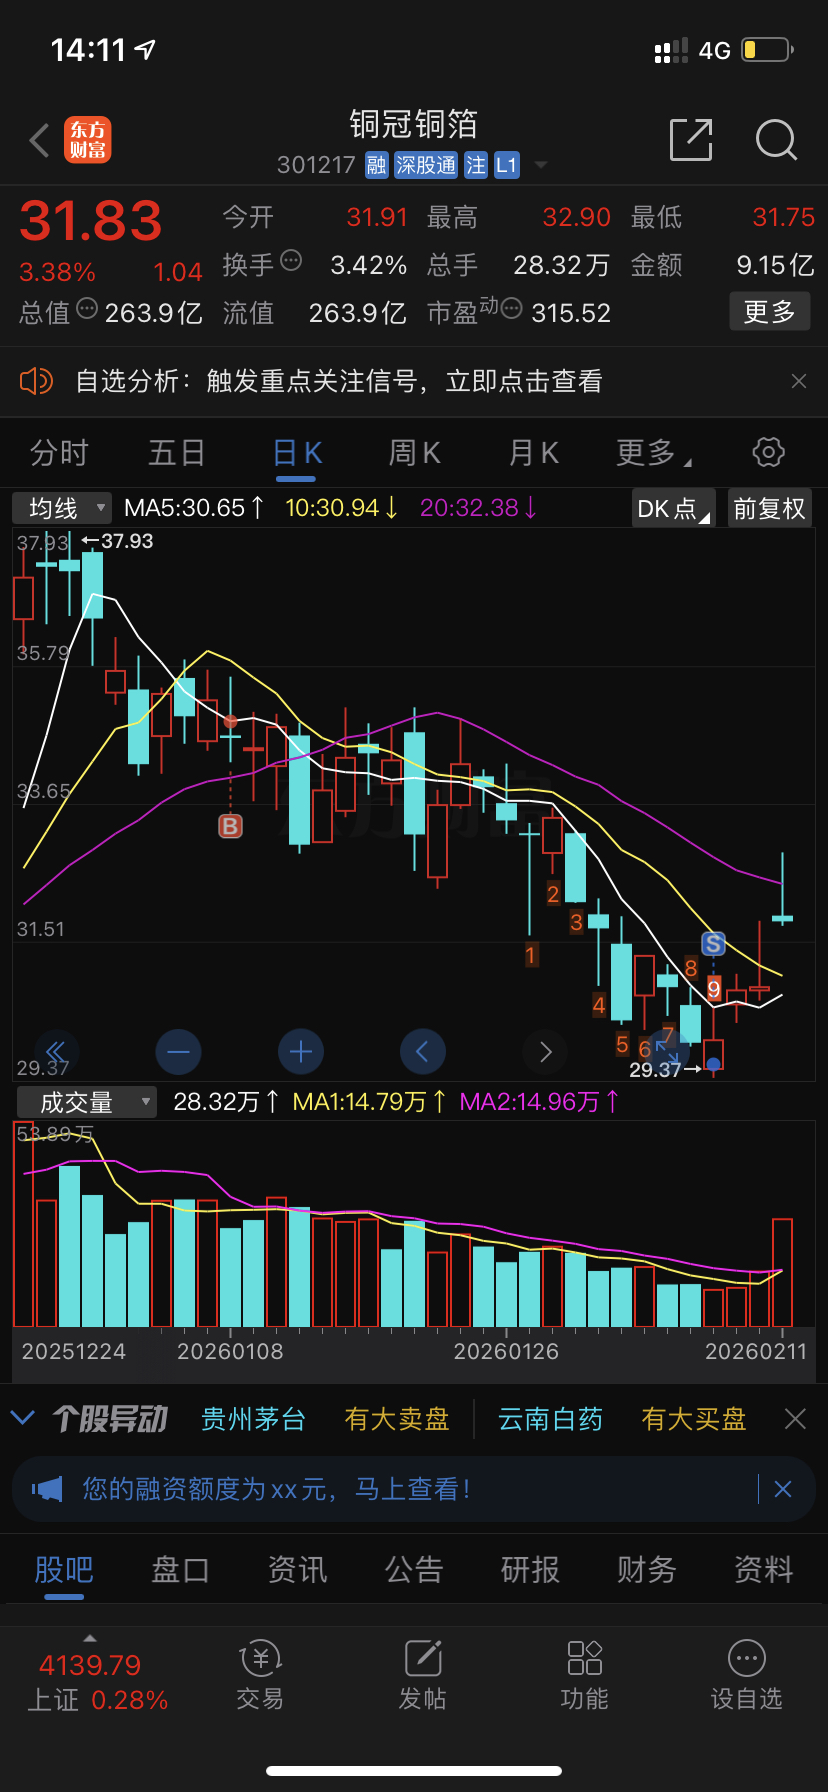Switch to 周K chart tab
Viewport: 828px width, 1792px height.
coord(414,453)
